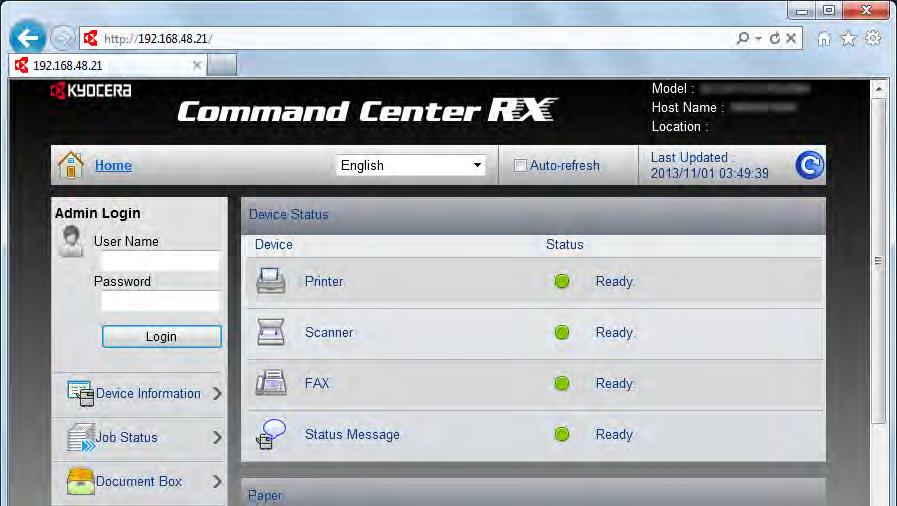Click the Printer Ready status text
This screenshot has width=897, height=506.
[616, 281]
